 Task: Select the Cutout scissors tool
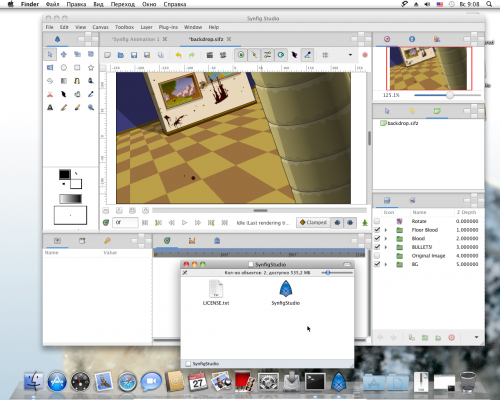[x=50, y=94]
